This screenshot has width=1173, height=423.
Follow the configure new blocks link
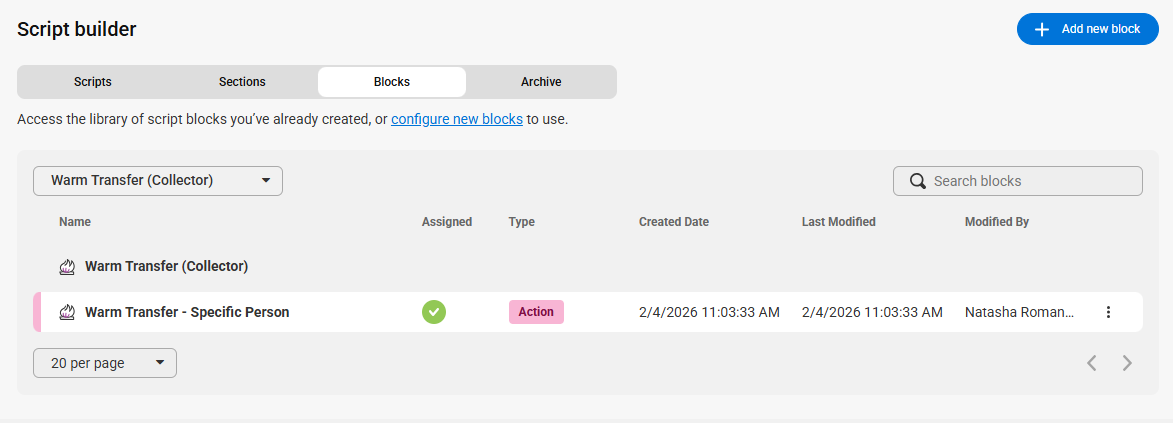pyautogui.click(x=457, y=119)
